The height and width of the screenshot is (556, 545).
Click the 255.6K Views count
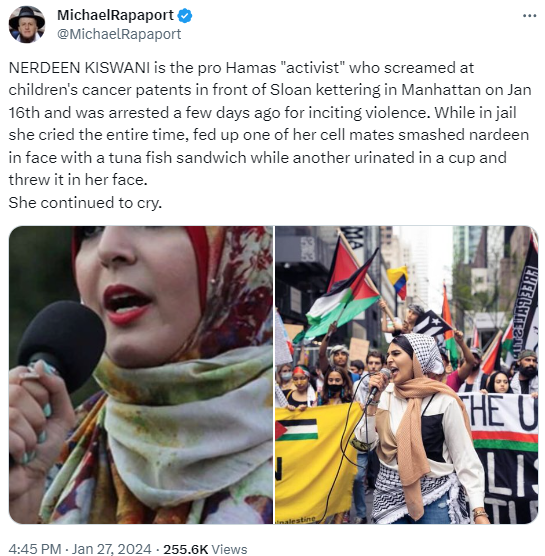pos(205,549)
